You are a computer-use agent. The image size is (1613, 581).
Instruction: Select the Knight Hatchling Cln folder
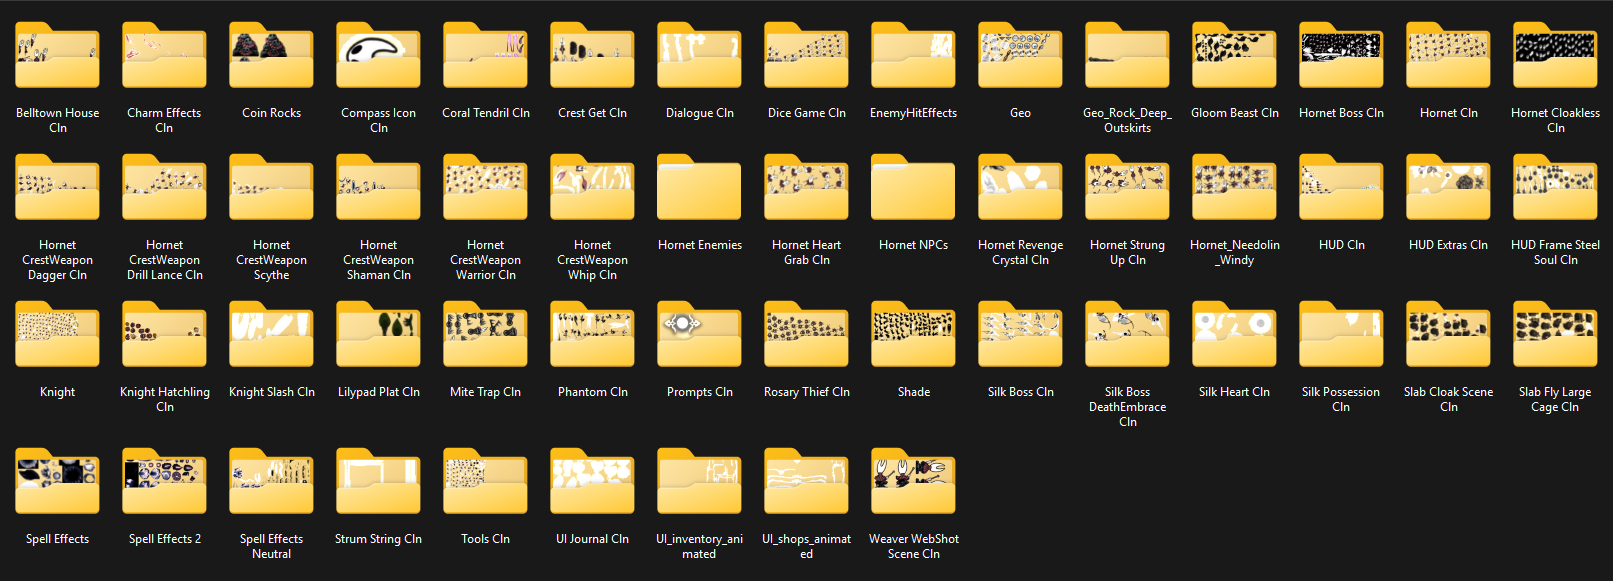164,334
